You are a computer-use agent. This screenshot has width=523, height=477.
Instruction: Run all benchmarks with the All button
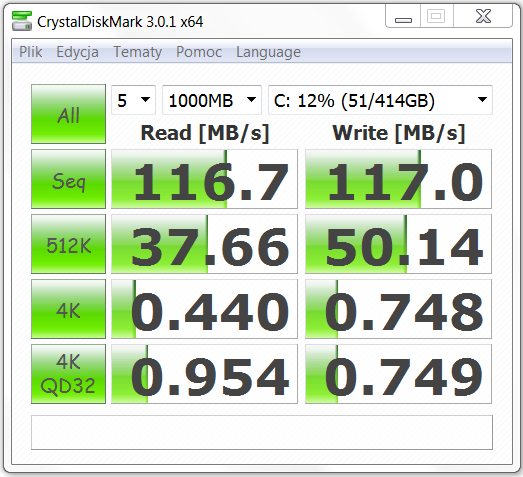[68, 114]
